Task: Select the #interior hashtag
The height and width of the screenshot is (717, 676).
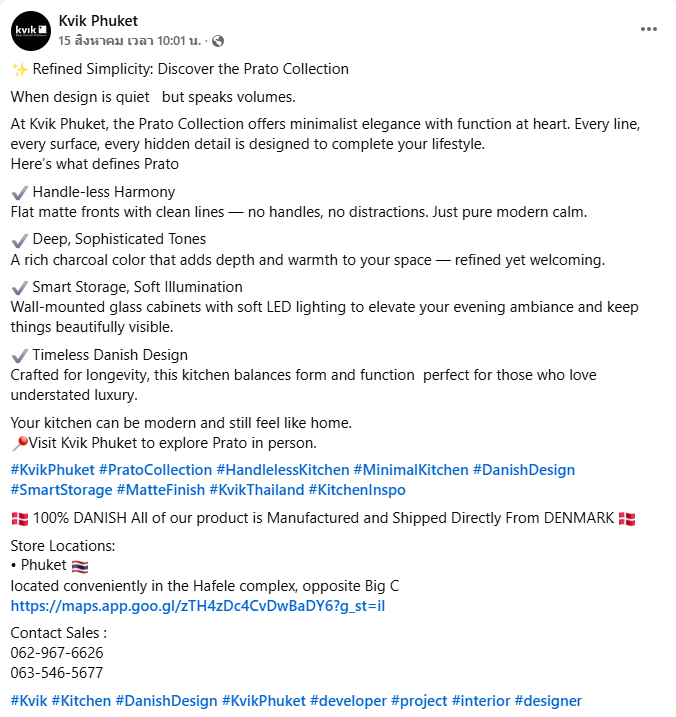Action: click(482, 701)
